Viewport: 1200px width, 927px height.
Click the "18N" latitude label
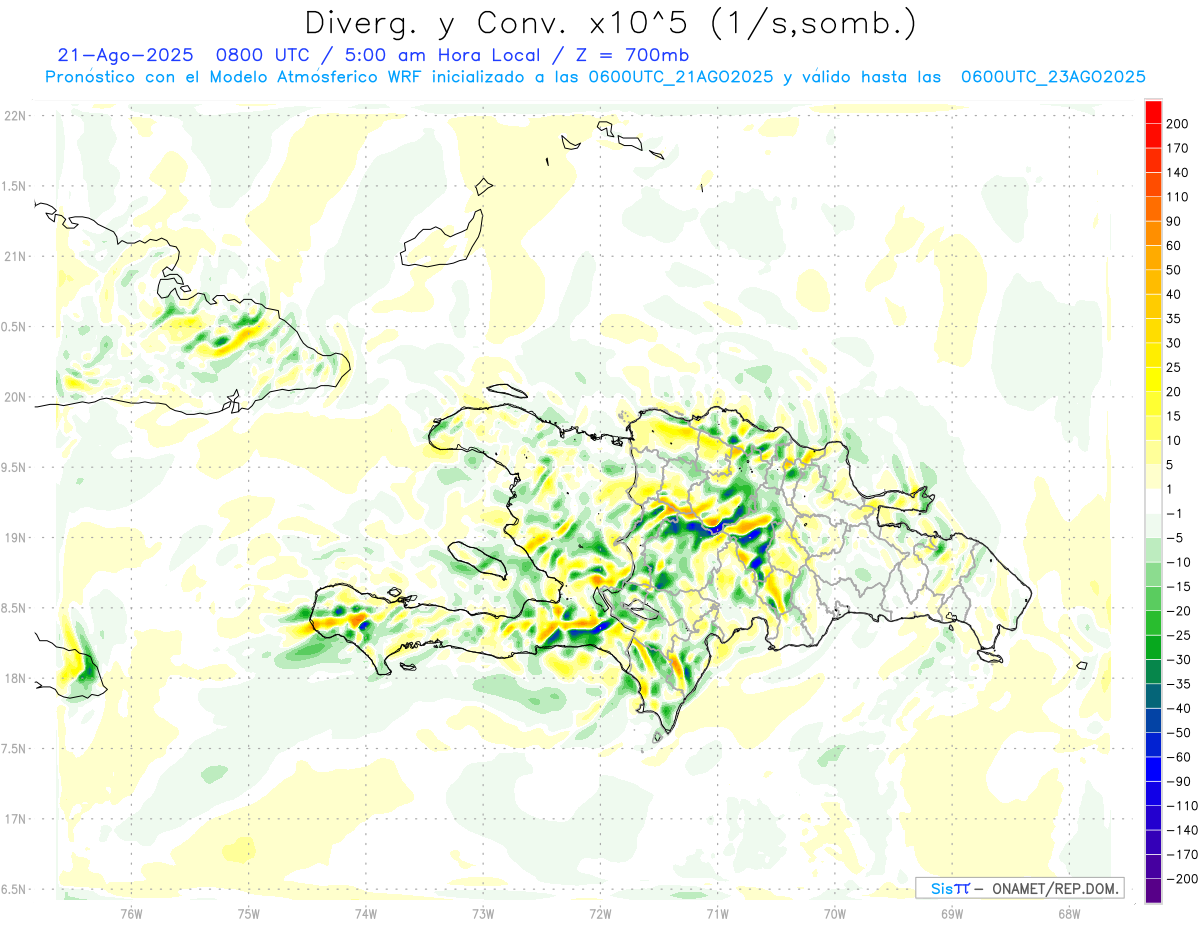(x=15, y=678)
